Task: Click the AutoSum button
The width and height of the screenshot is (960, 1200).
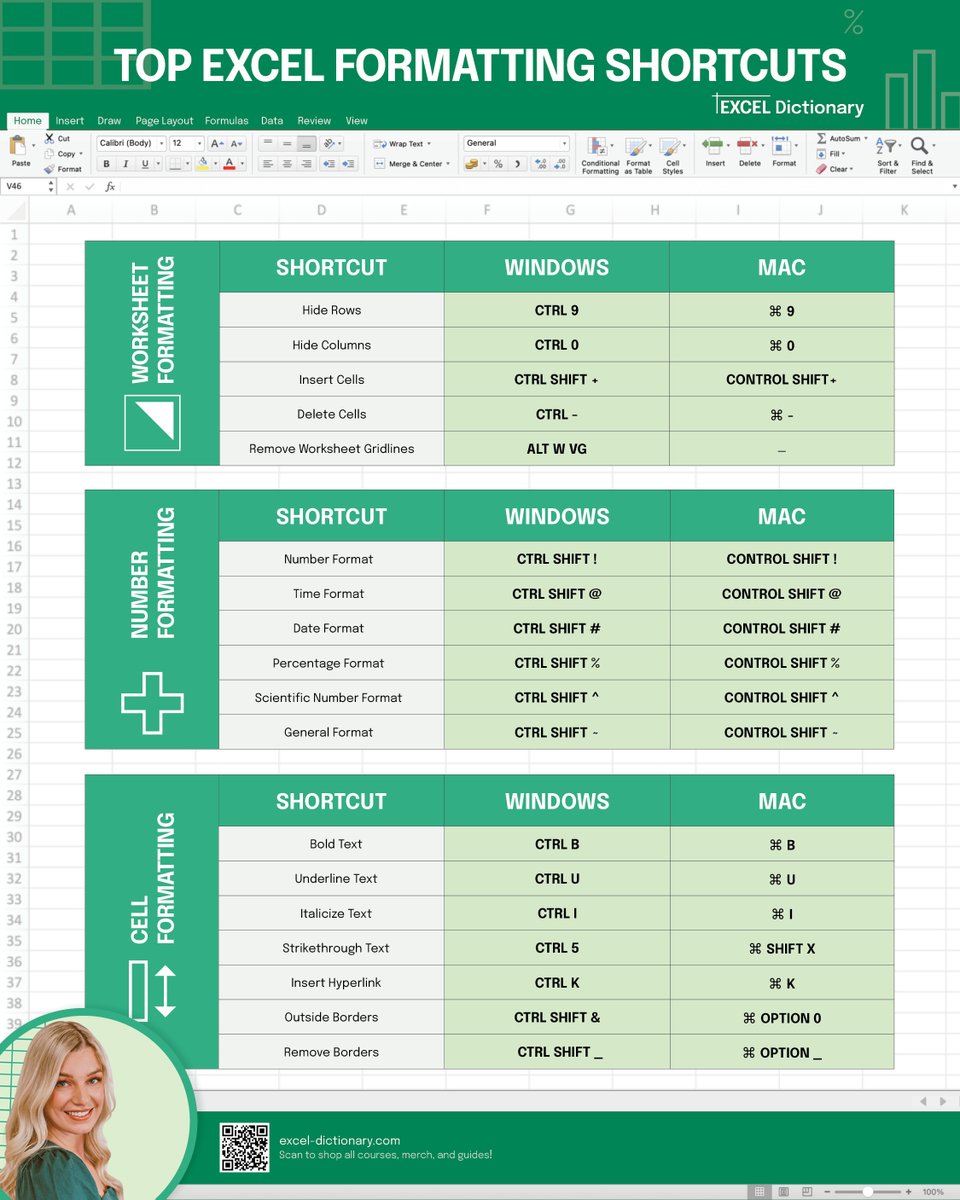Action: [840, 139]
